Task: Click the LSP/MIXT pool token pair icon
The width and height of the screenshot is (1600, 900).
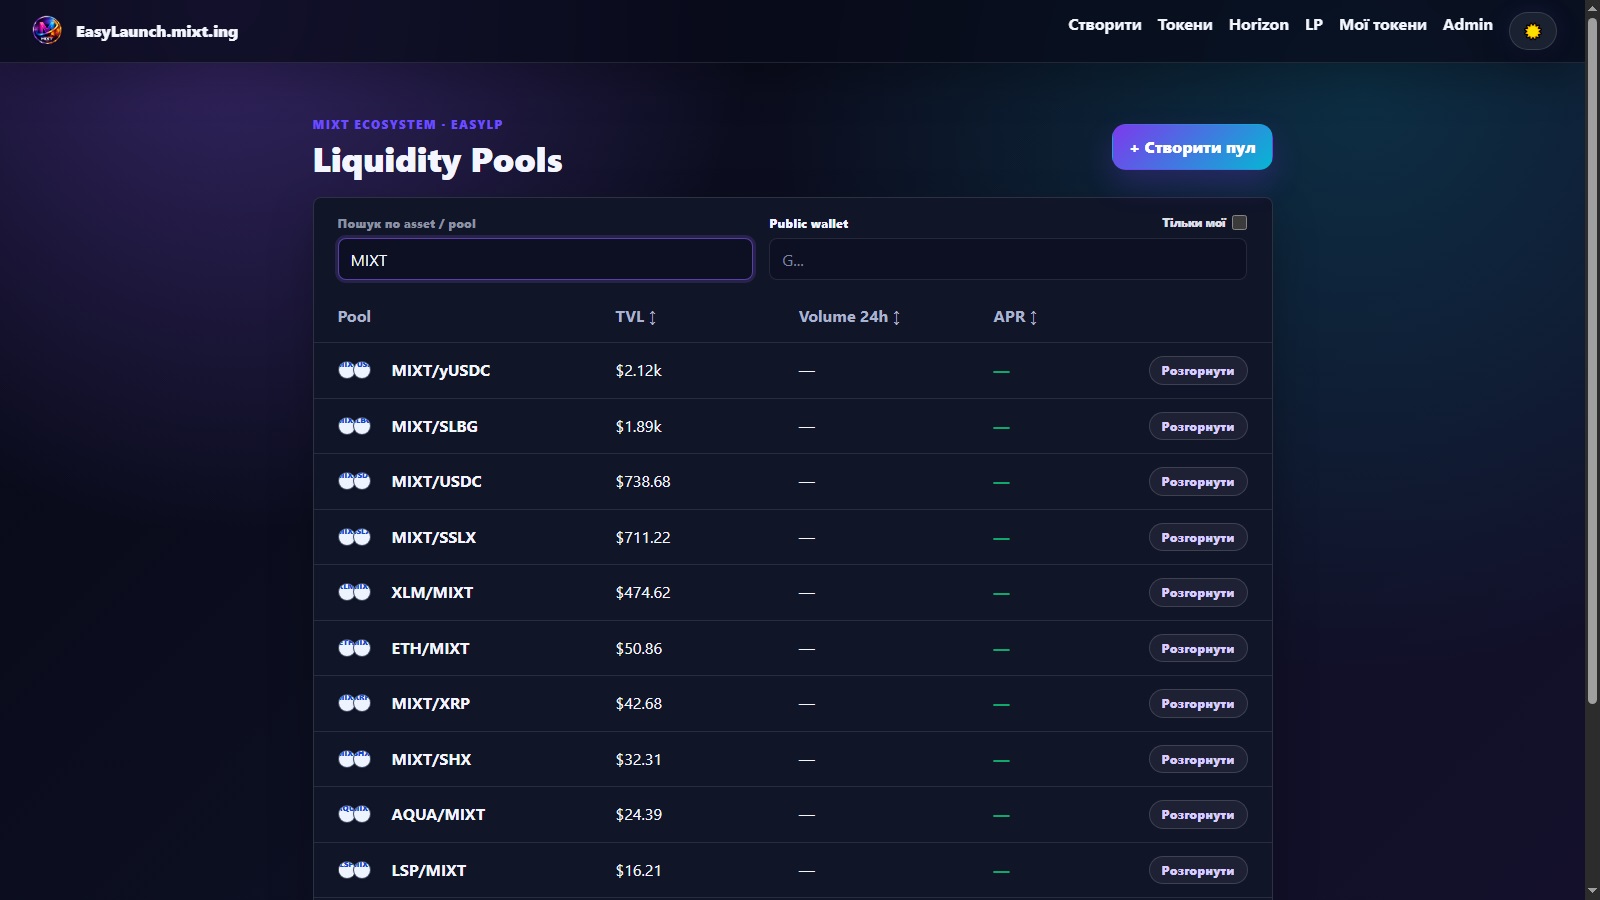Action: click(x=354, y=870)
